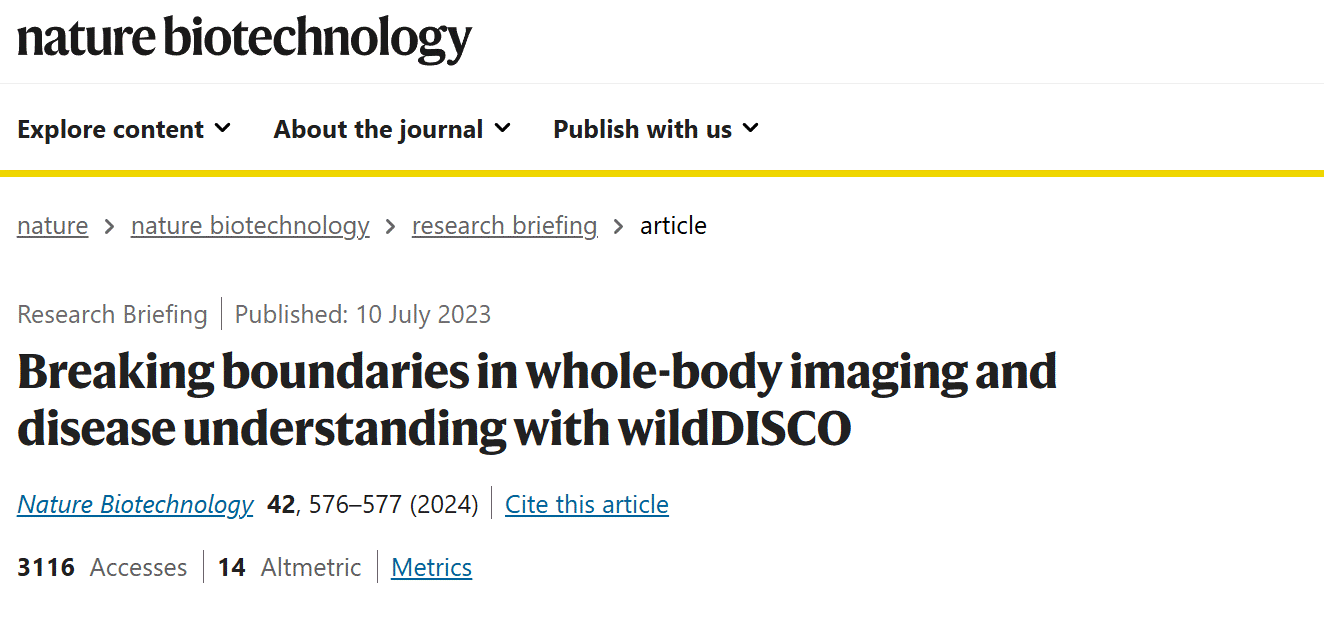Viewport: 1324px width, 638px height.
Task: Open the Metrics link
Action: pos(431,568)
